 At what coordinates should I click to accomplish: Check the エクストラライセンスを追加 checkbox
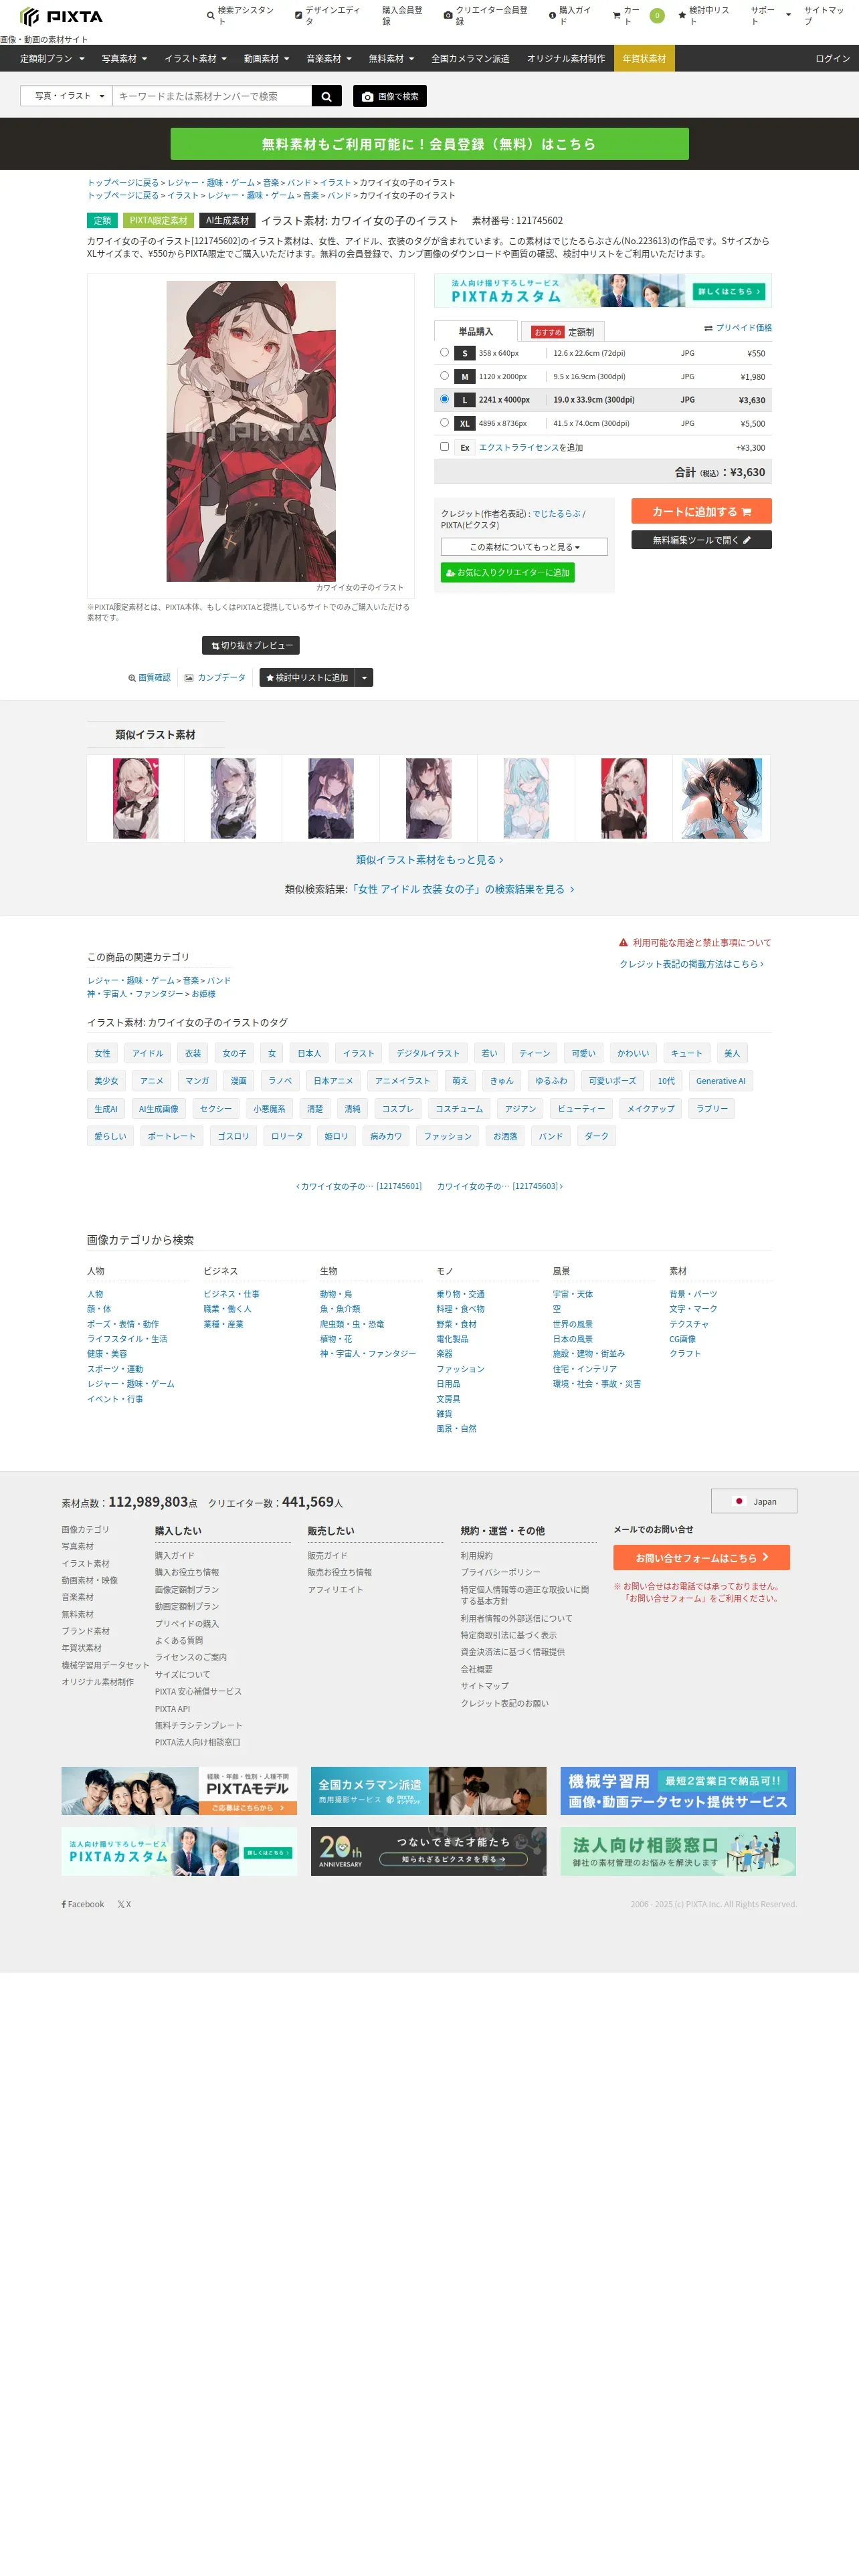(445, 447)
